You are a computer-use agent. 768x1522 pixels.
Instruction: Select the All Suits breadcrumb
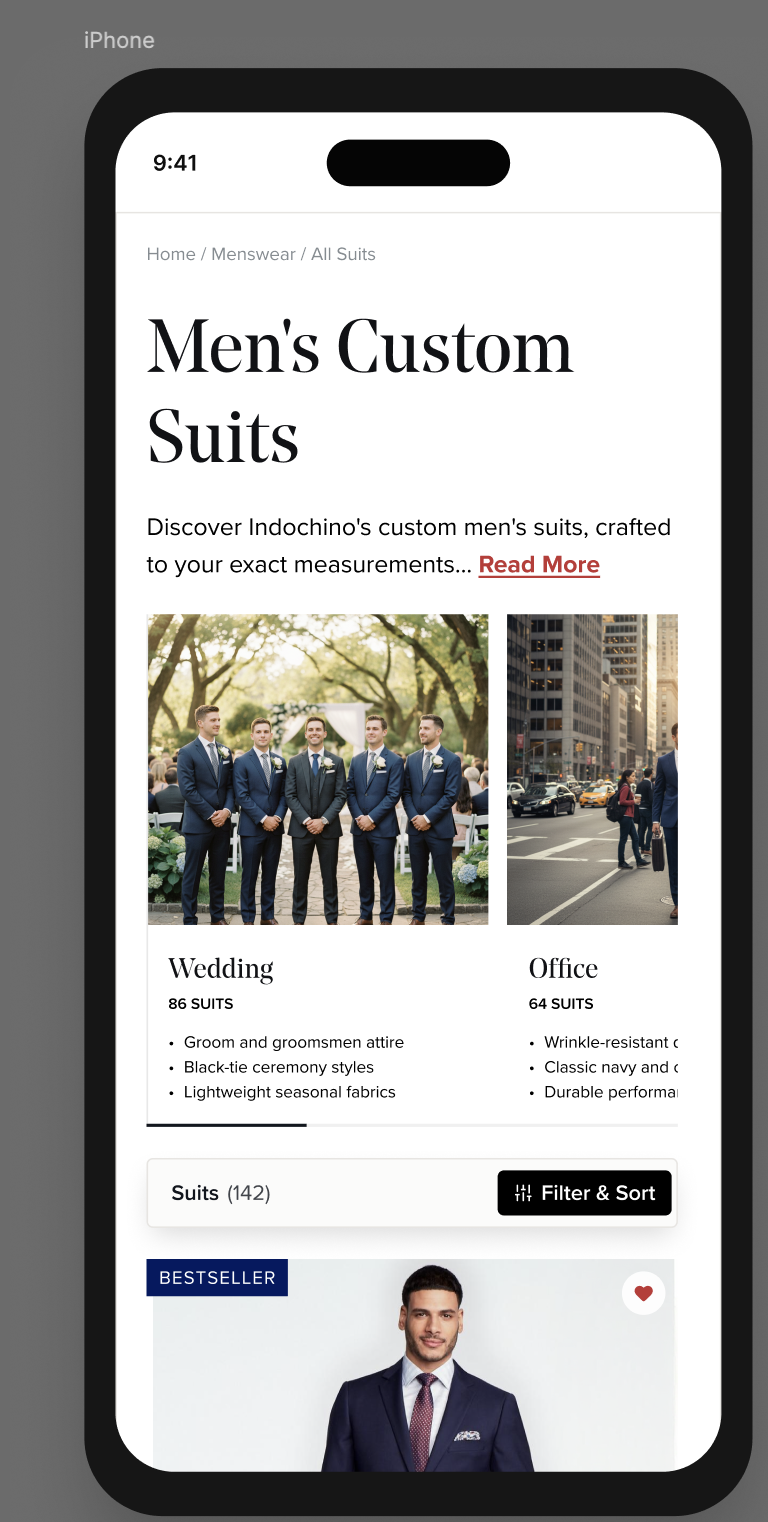click(x=343, y=254)
